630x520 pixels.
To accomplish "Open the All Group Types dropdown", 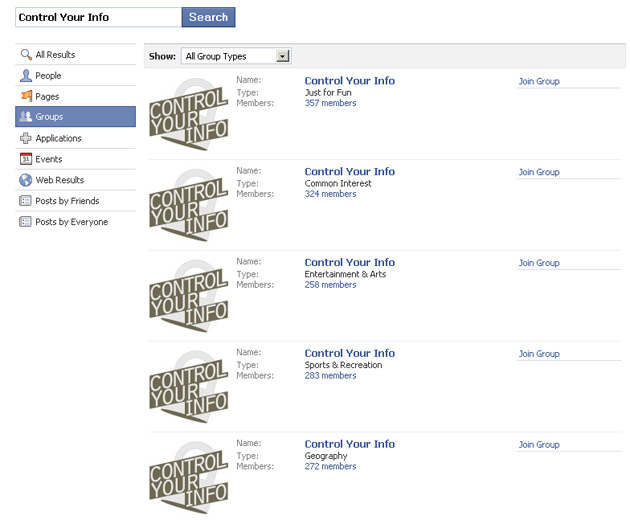I will pos(236,56).
